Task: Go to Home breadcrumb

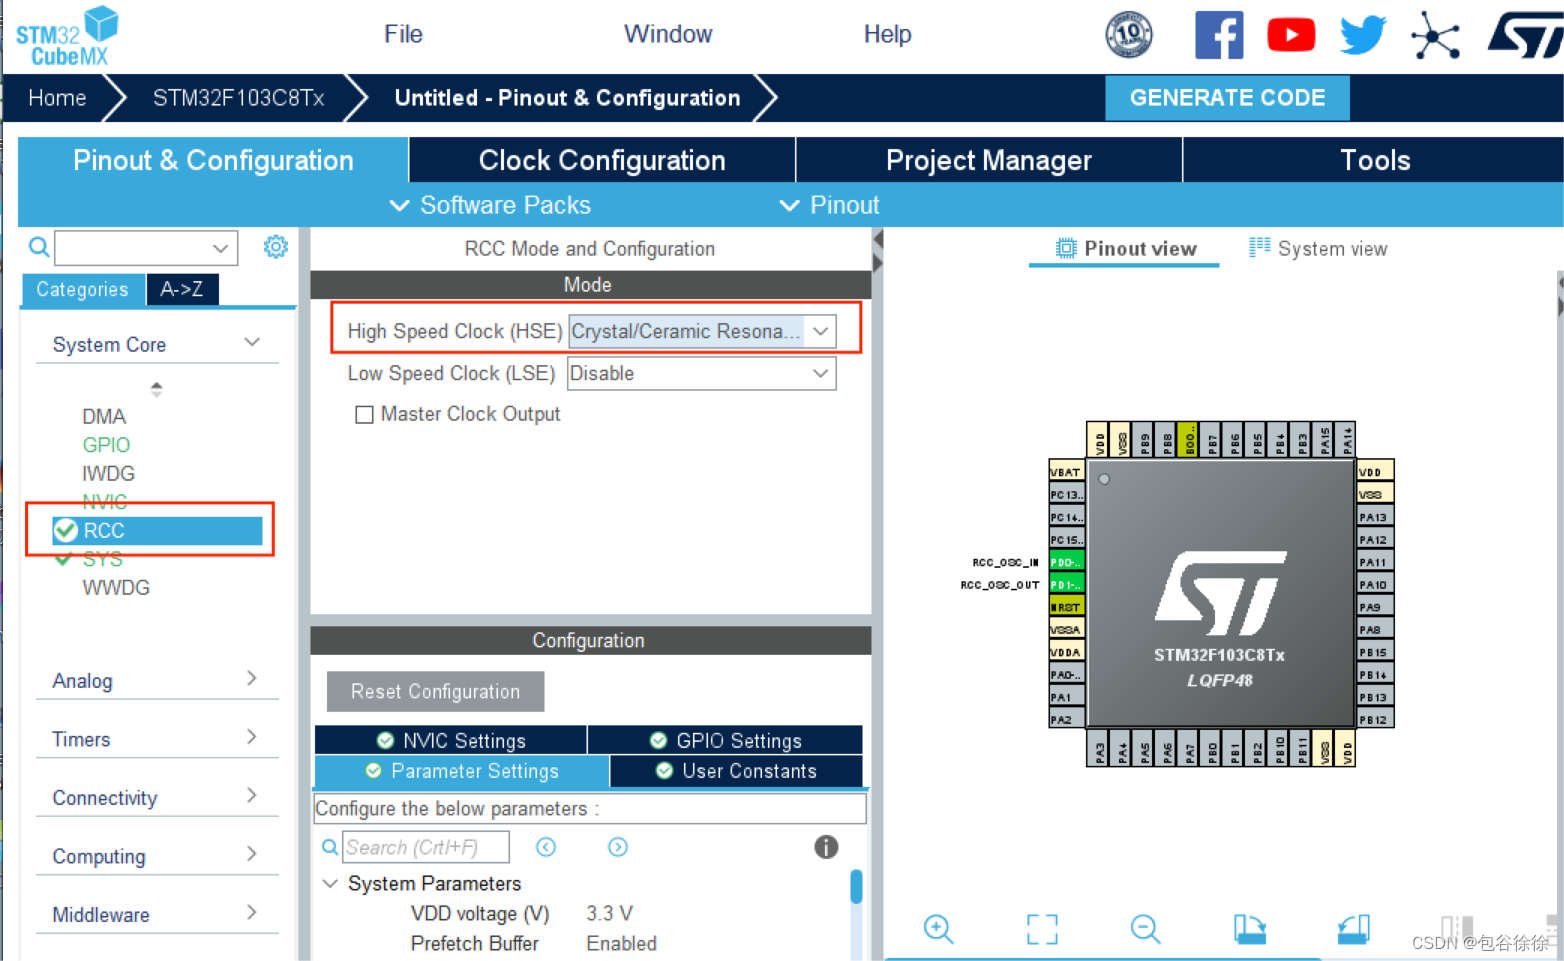Action: pyautogui.click(x=57, y=98)
